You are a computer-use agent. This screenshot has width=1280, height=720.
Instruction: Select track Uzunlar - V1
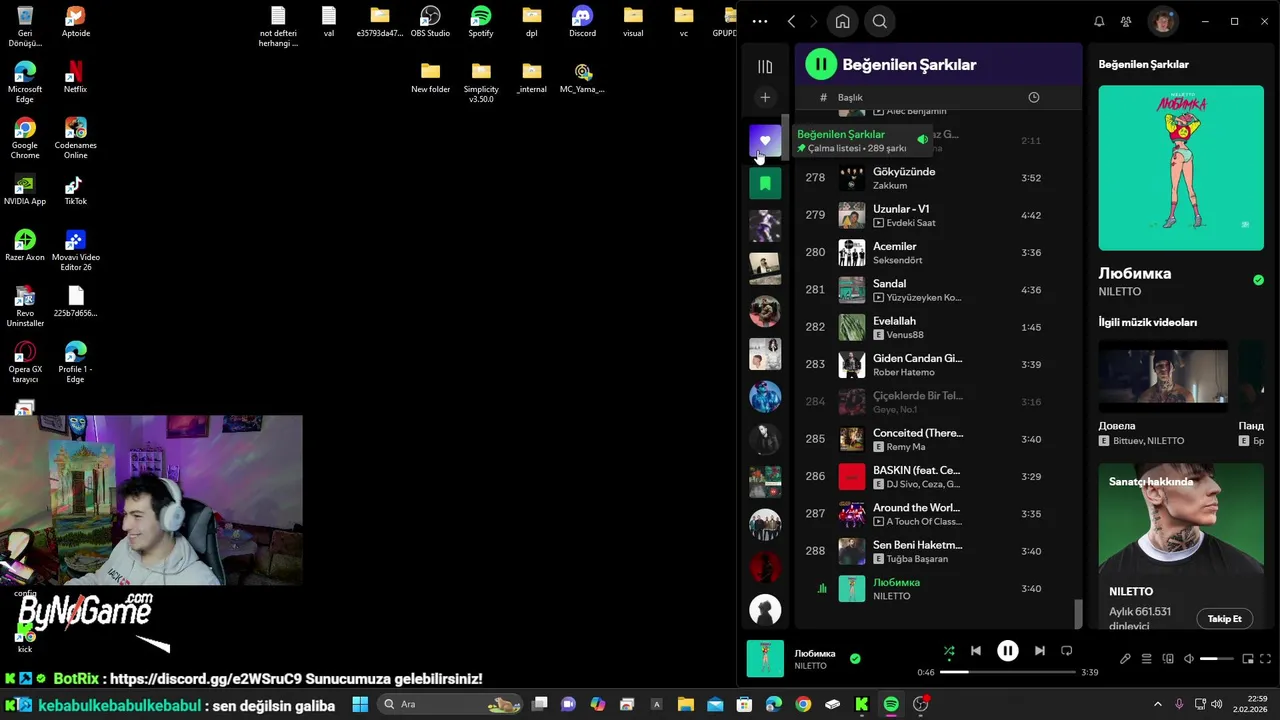click(936, 215)
